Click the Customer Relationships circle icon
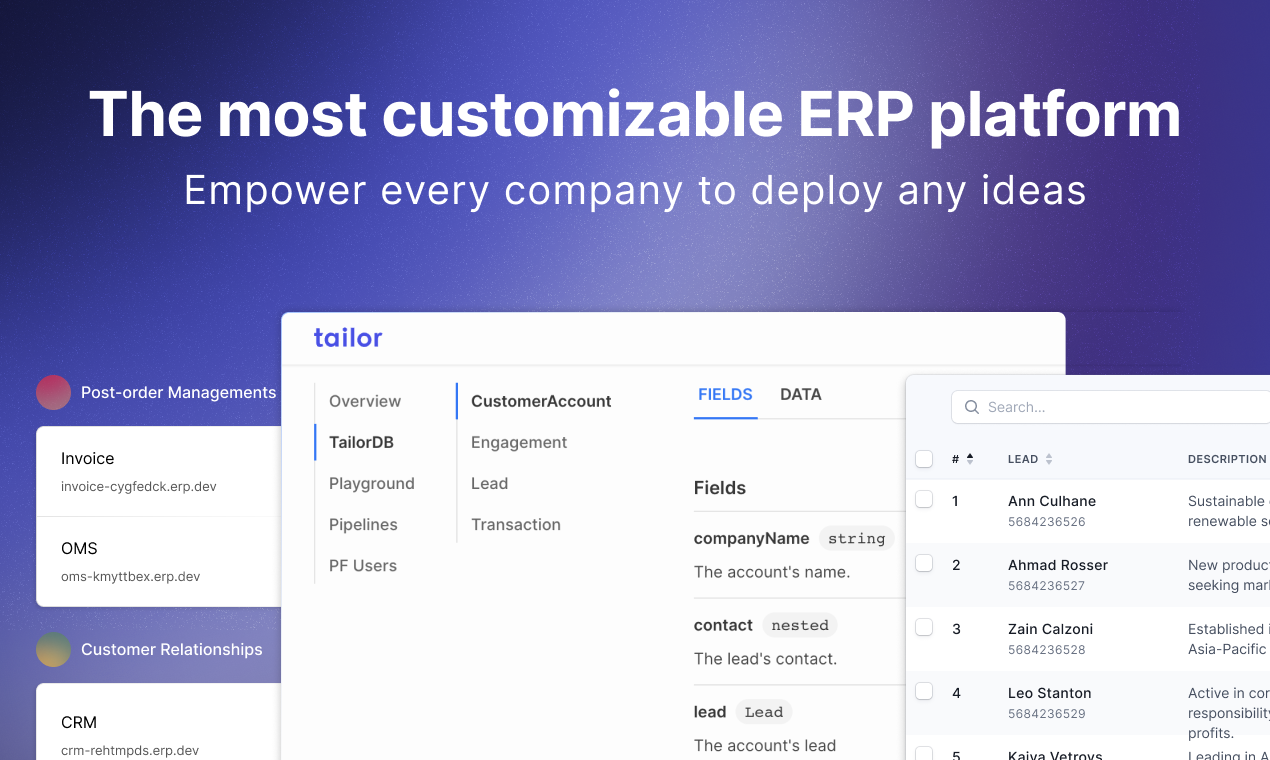The height and width of the screenshot is (760, 1270). coord(53,649)
